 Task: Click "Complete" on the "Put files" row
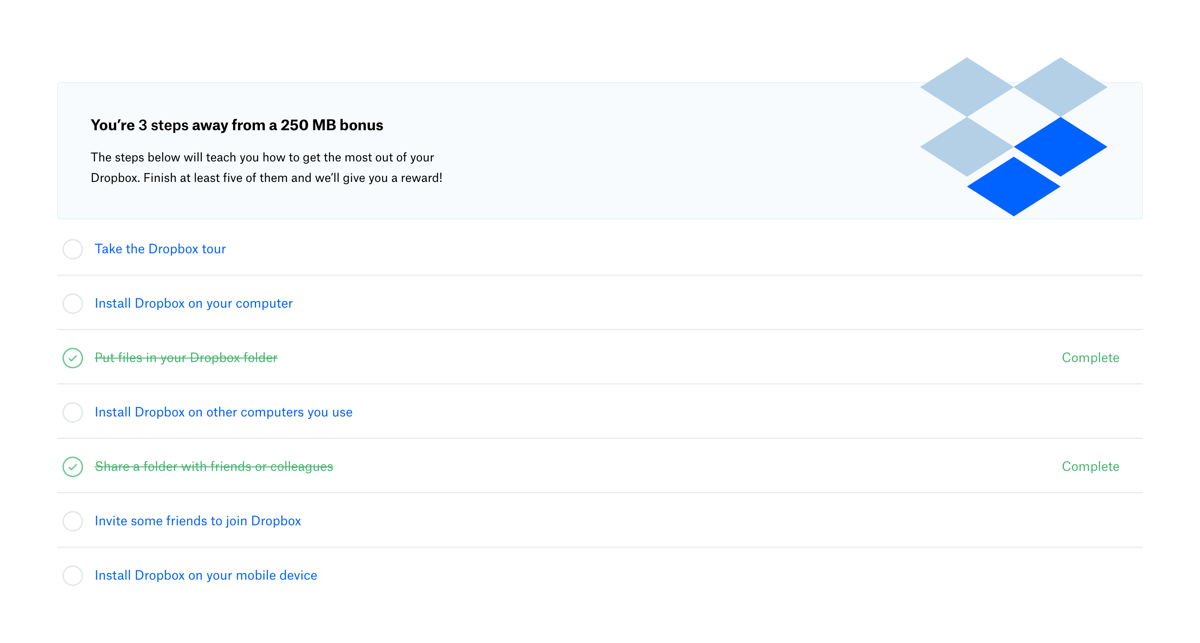coord(1090,357)
